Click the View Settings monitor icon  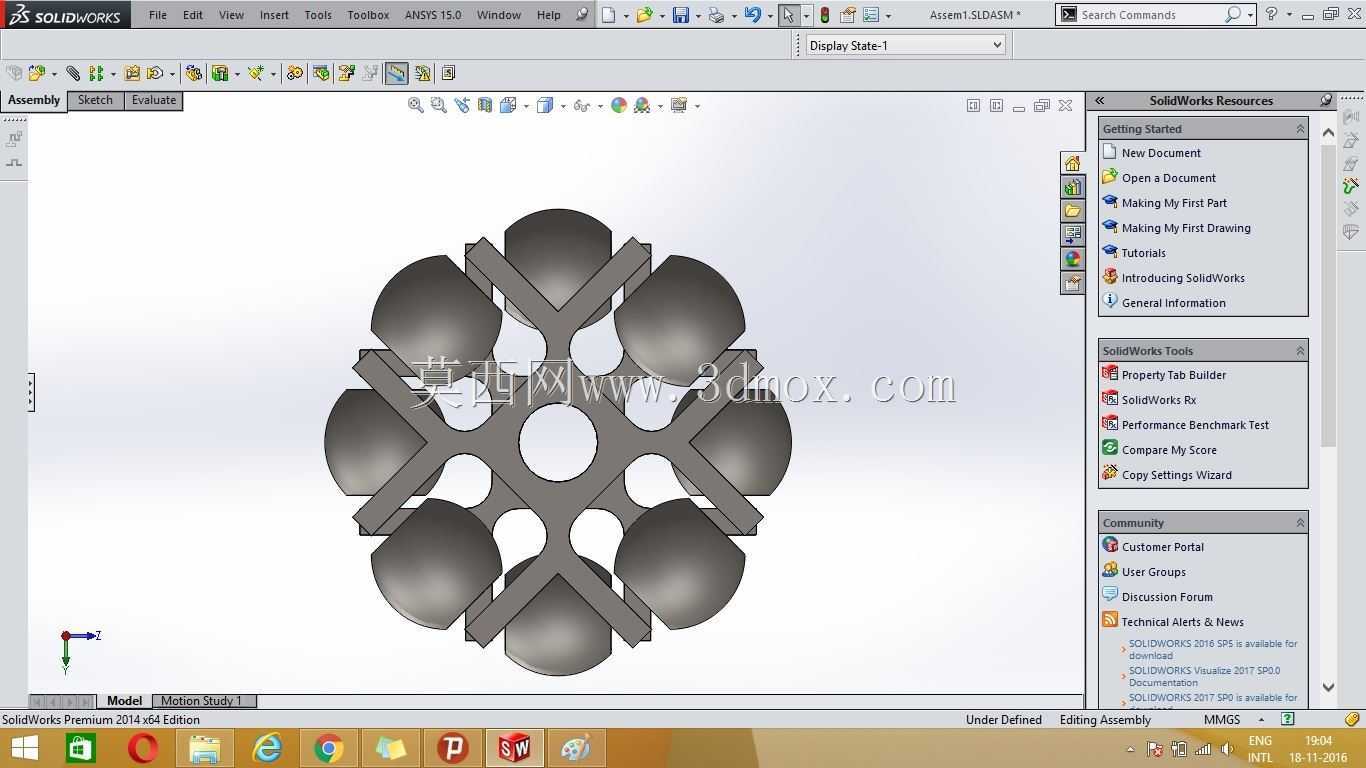pos(679,105)
